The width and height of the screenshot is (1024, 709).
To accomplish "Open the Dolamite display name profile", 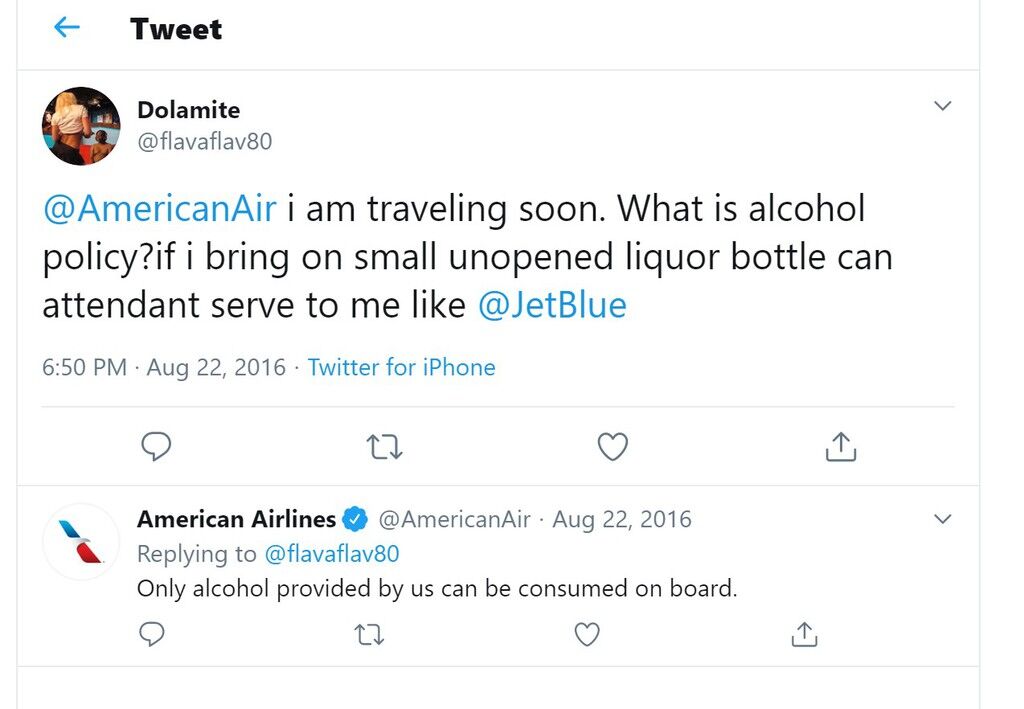I will (x=189, y=110).
